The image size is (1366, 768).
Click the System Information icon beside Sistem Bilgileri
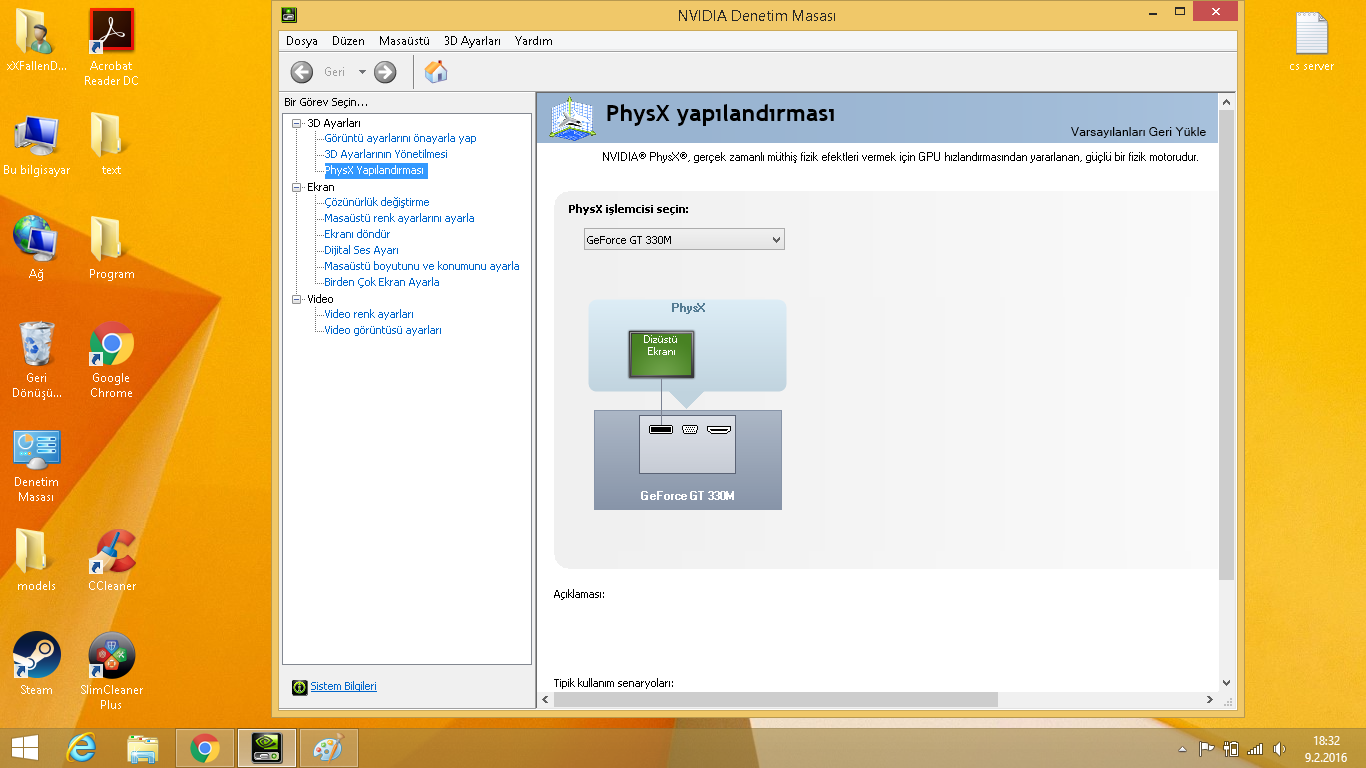(x=299, y=687)
